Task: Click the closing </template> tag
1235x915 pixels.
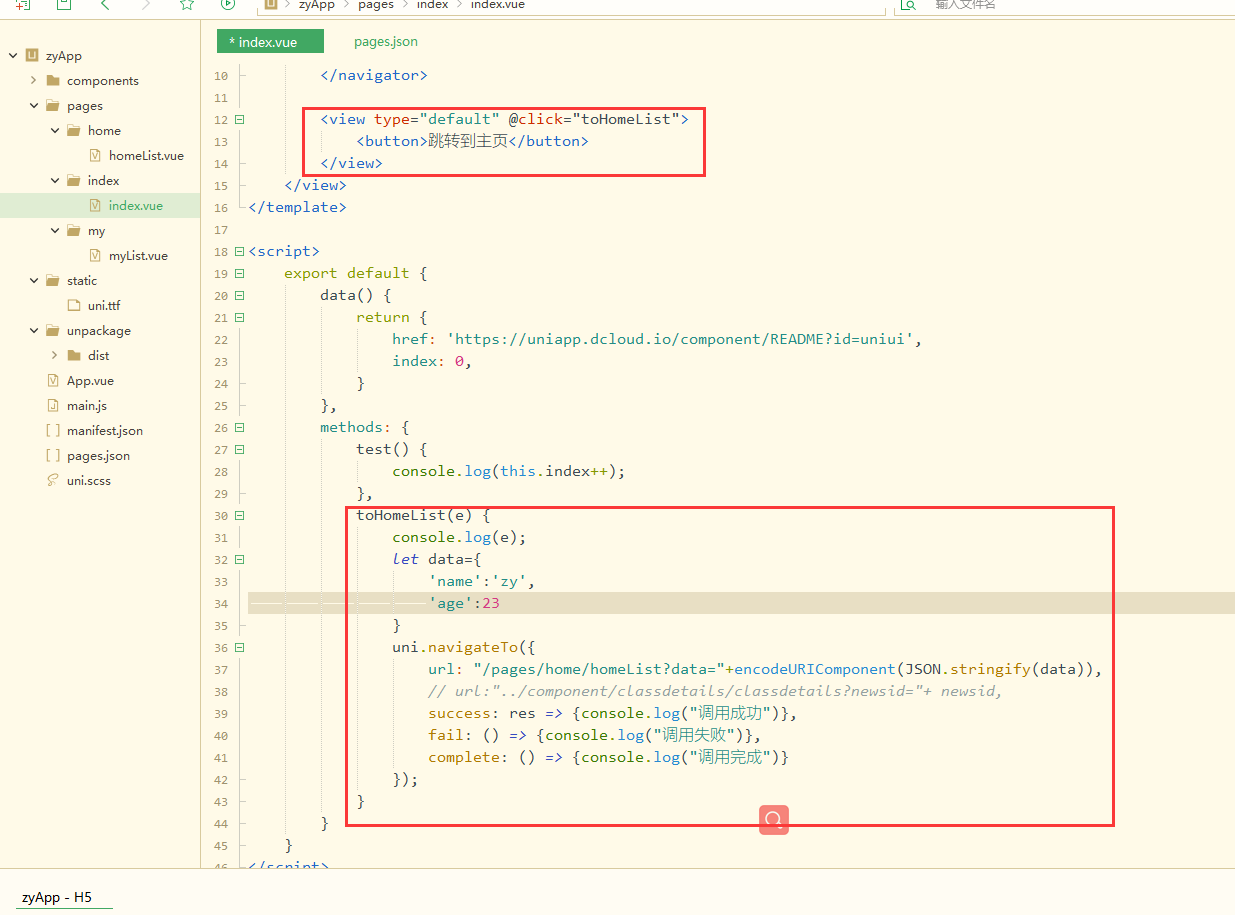Action: (x=297, y=208)
